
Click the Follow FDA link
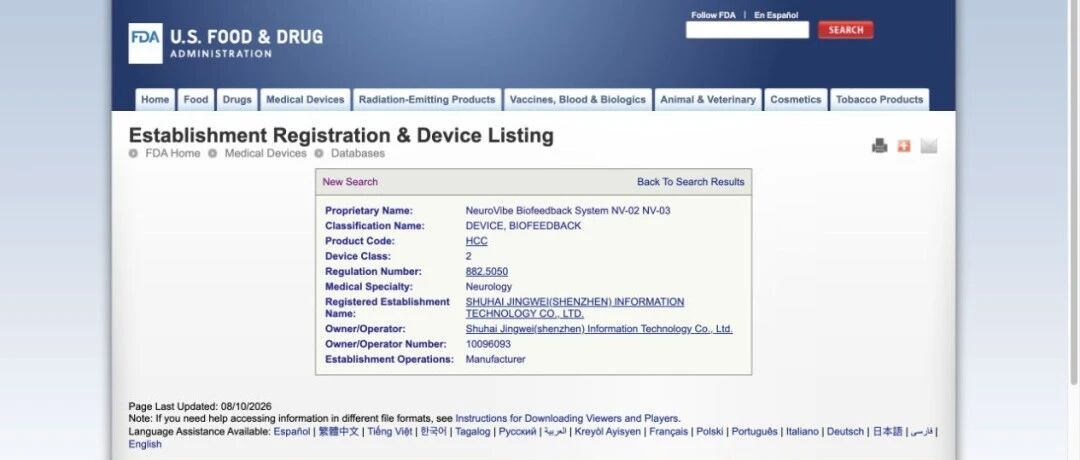pyautogui.click(x=713, y=15)
